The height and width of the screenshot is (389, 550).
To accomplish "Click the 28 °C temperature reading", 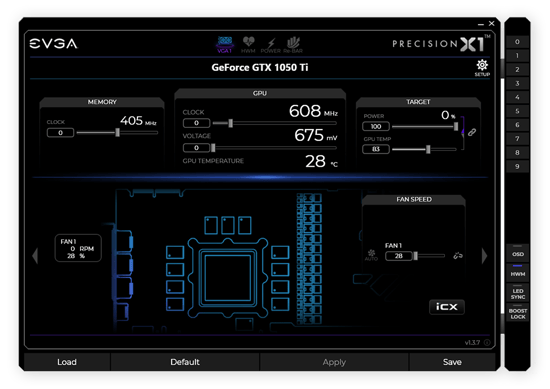I will 321,161.
